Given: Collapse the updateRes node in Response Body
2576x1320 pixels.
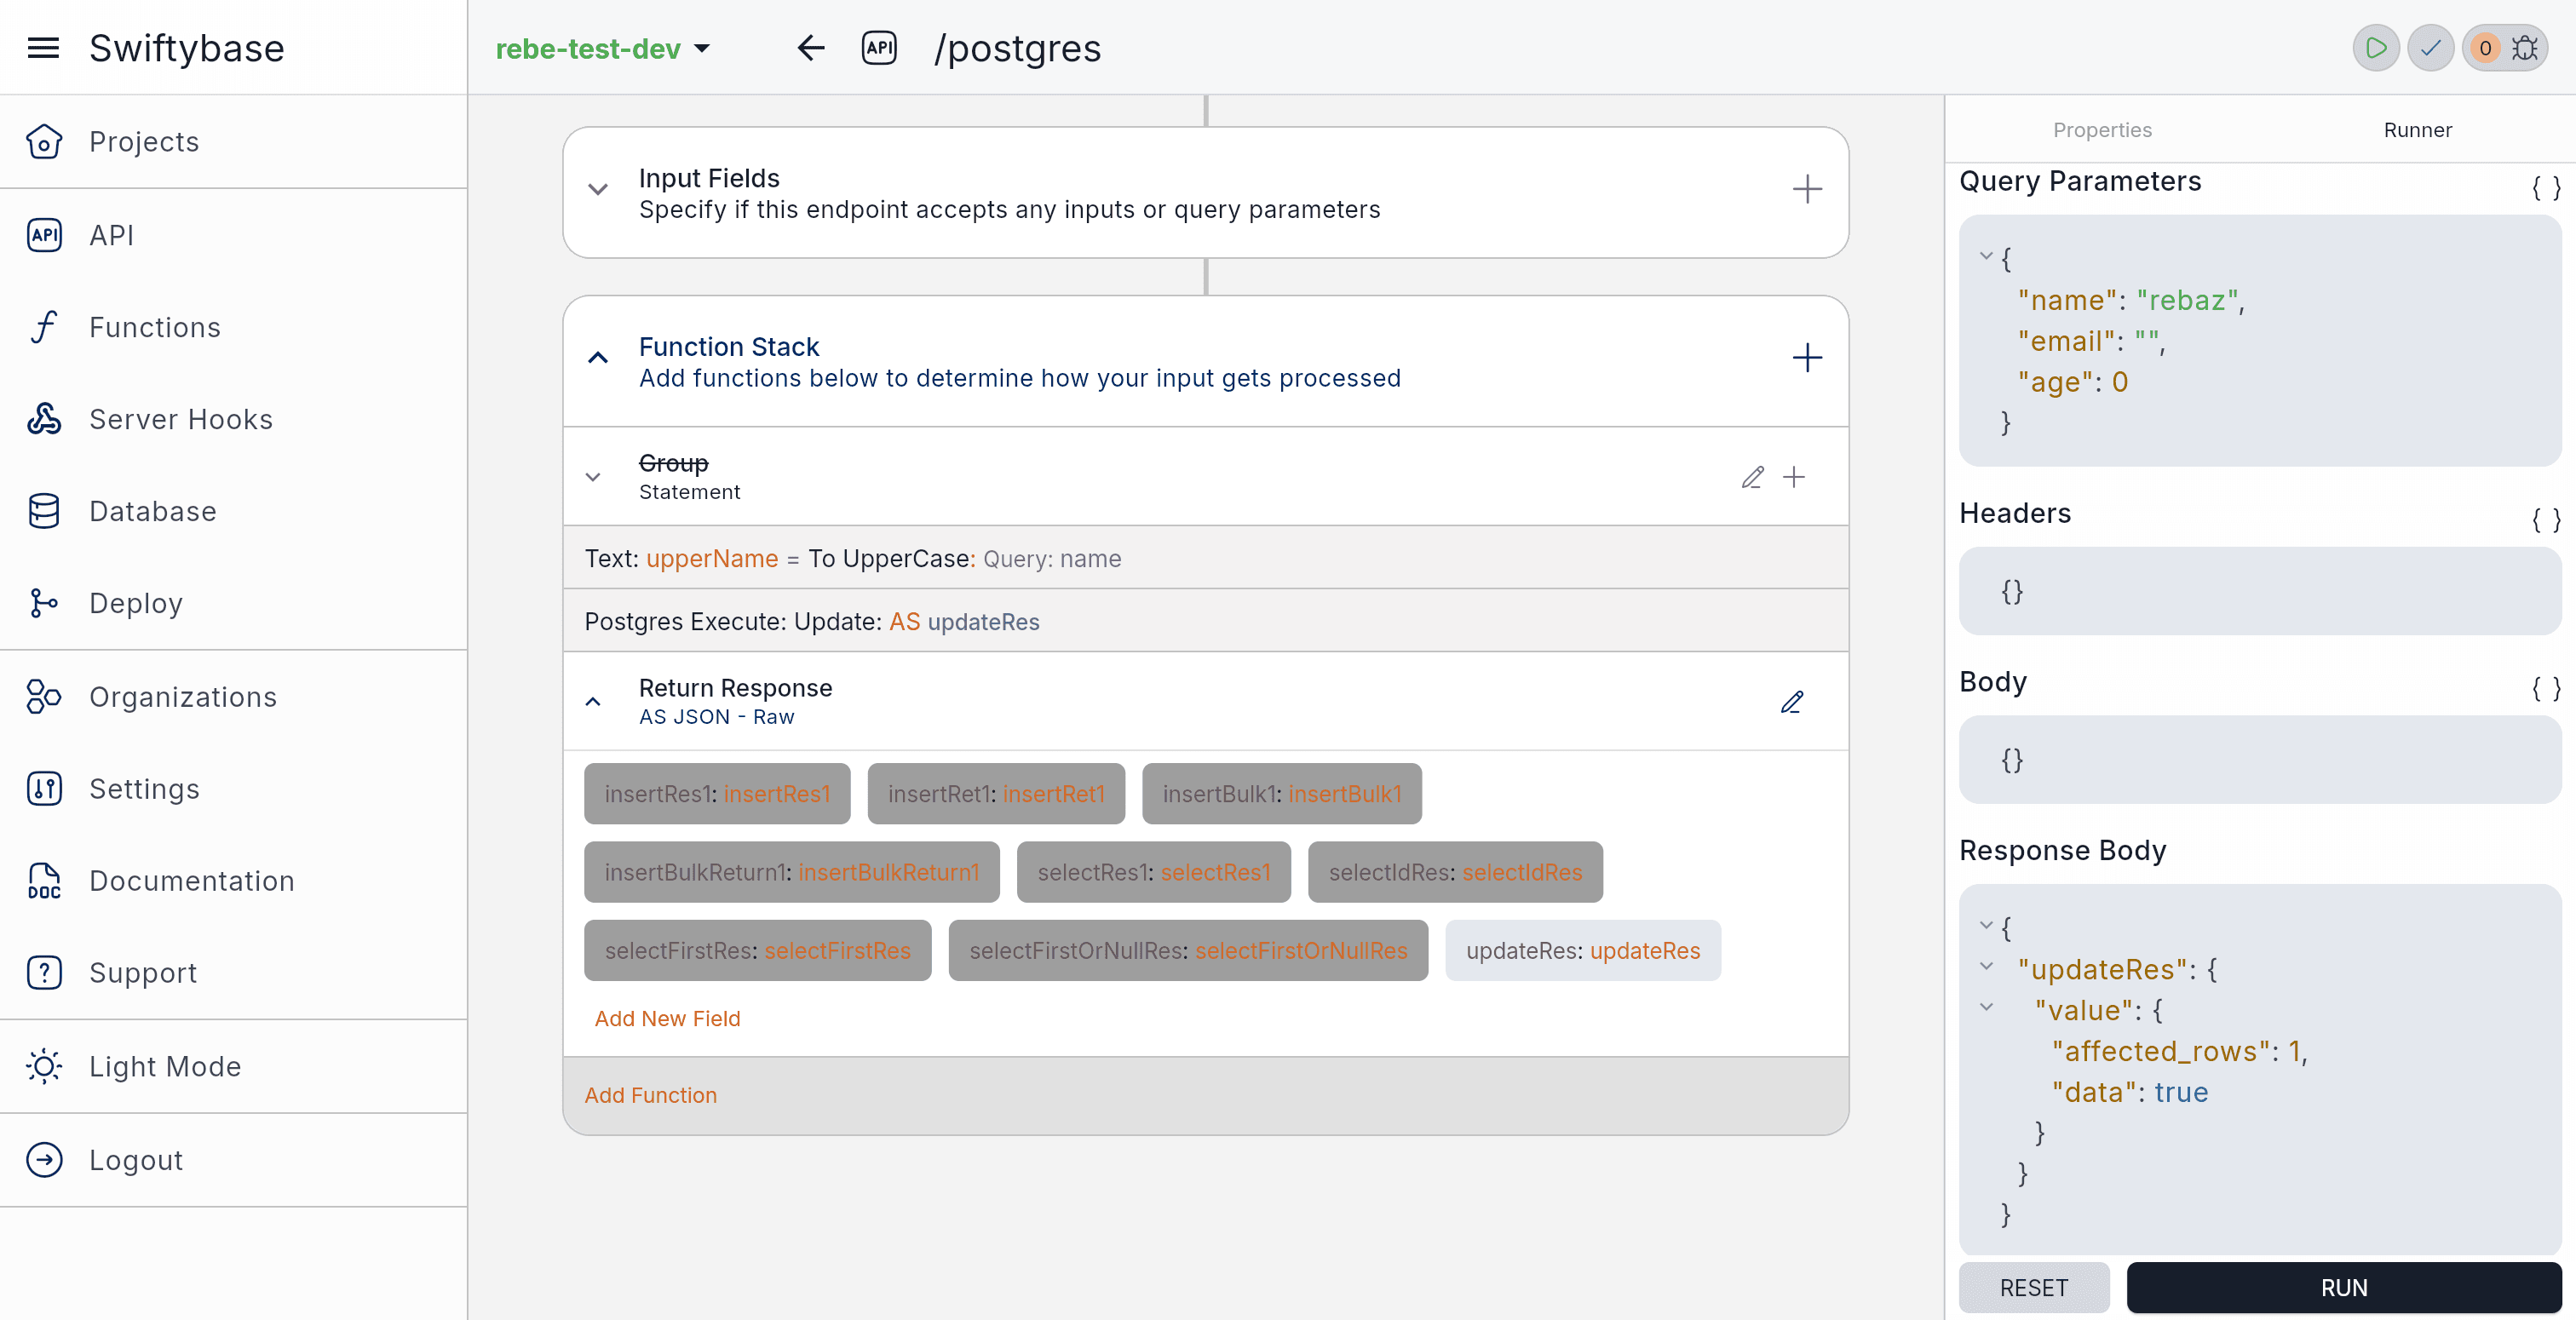Looking at the screenshot, I should pyautogui.click(x=1986, y=966).
